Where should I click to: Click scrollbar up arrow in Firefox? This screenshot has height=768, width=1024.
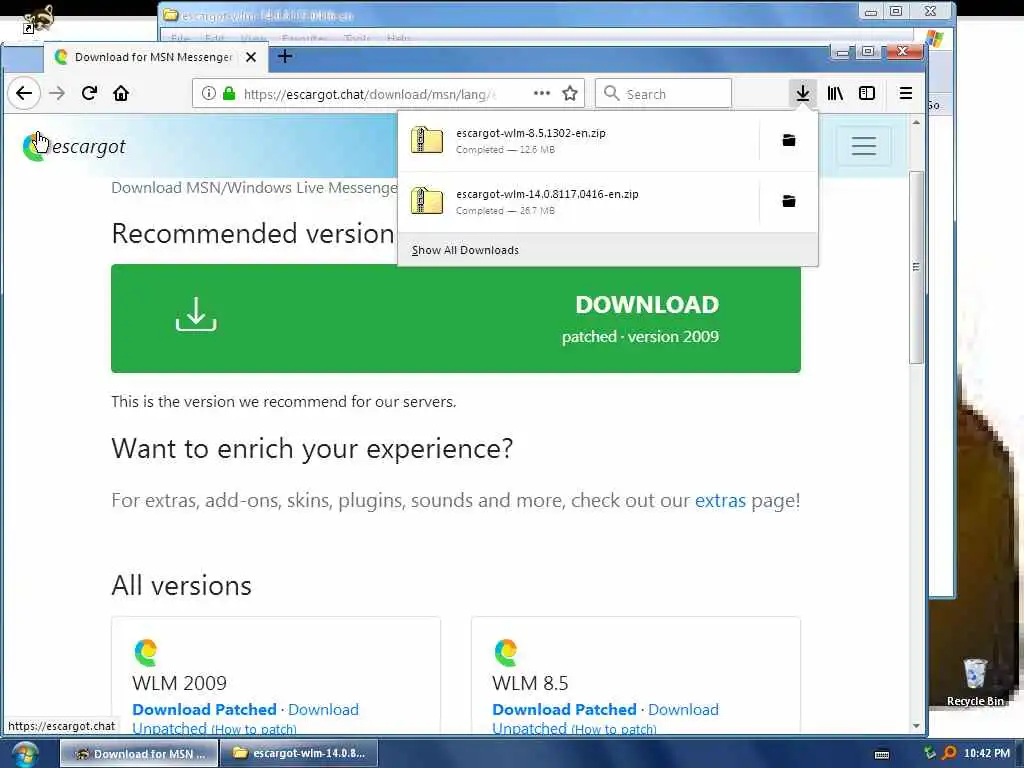tap(916, 122)
